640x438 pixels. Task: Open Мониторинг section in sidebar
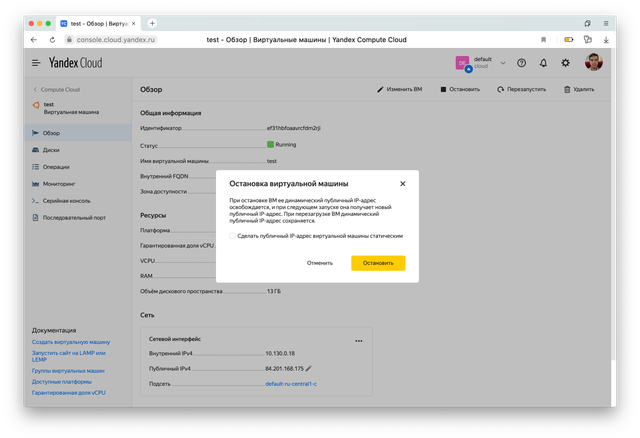tap(60, 184)
